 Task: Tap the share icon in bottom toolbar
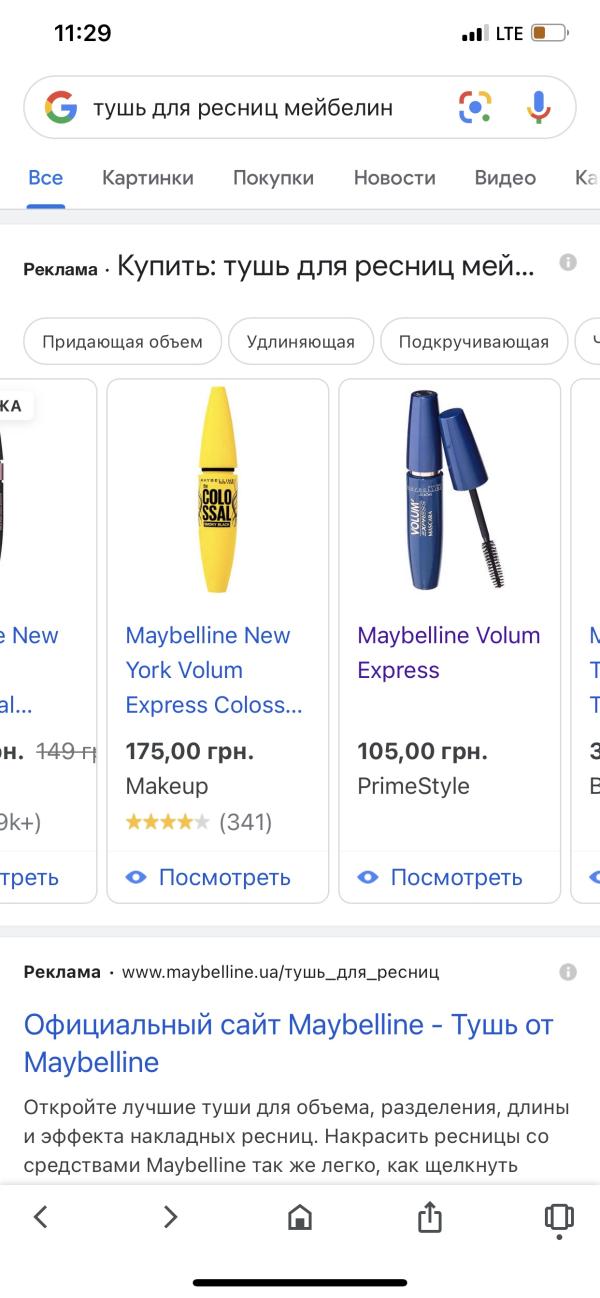coord(429,1216)
